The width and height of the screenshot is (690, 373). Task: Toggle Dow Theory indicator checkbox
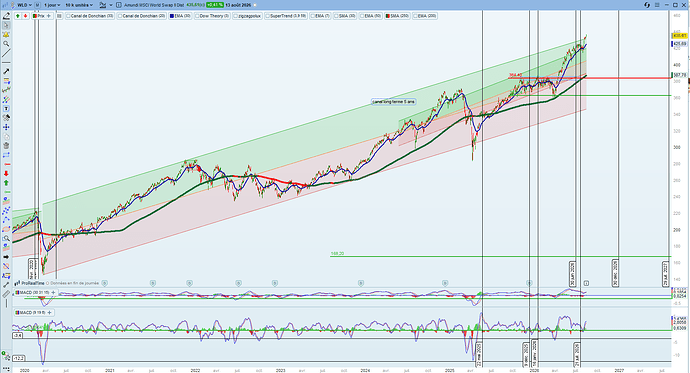(198, 16)
